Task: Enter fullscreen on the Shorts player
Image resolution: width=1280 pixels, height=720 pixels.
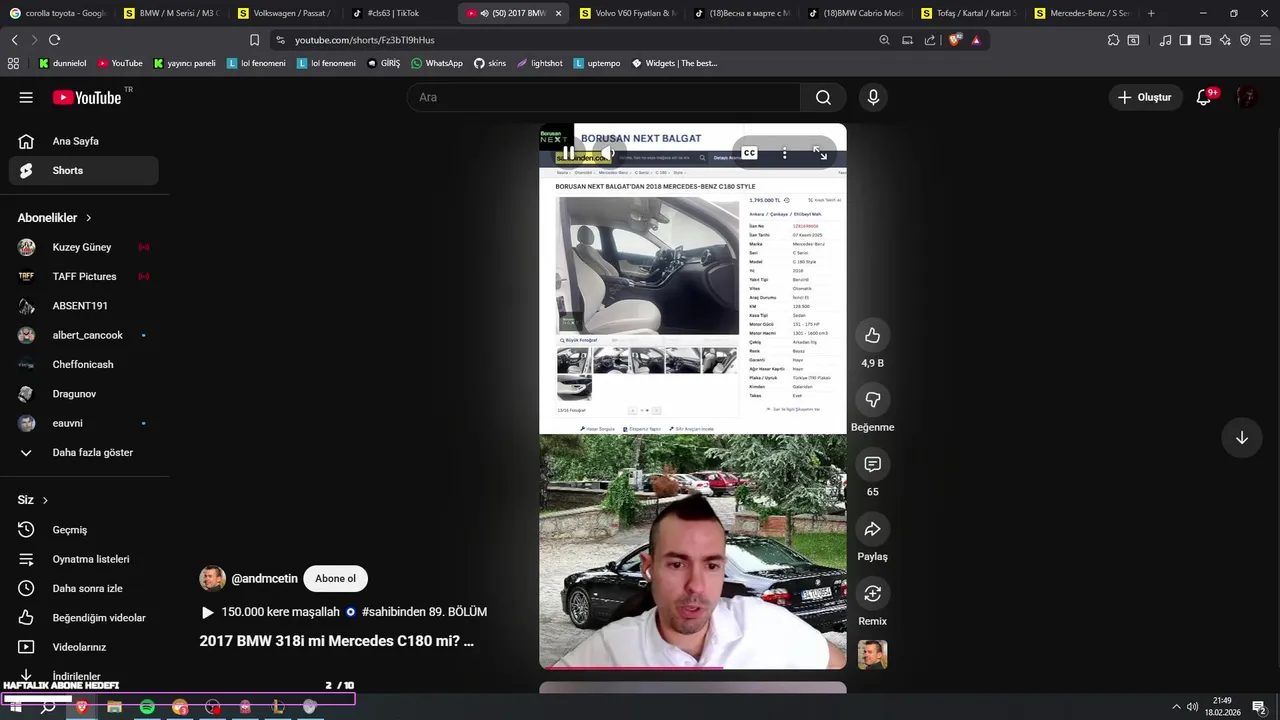Action: pos(820,153)
